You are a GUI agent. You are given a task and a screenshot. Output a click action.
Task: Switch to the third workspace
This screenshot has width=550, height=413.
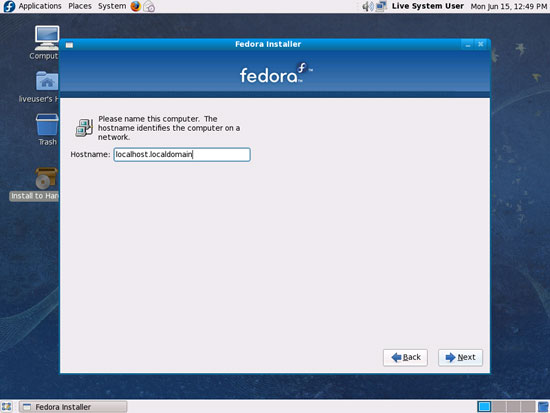(x=514, y=407)
